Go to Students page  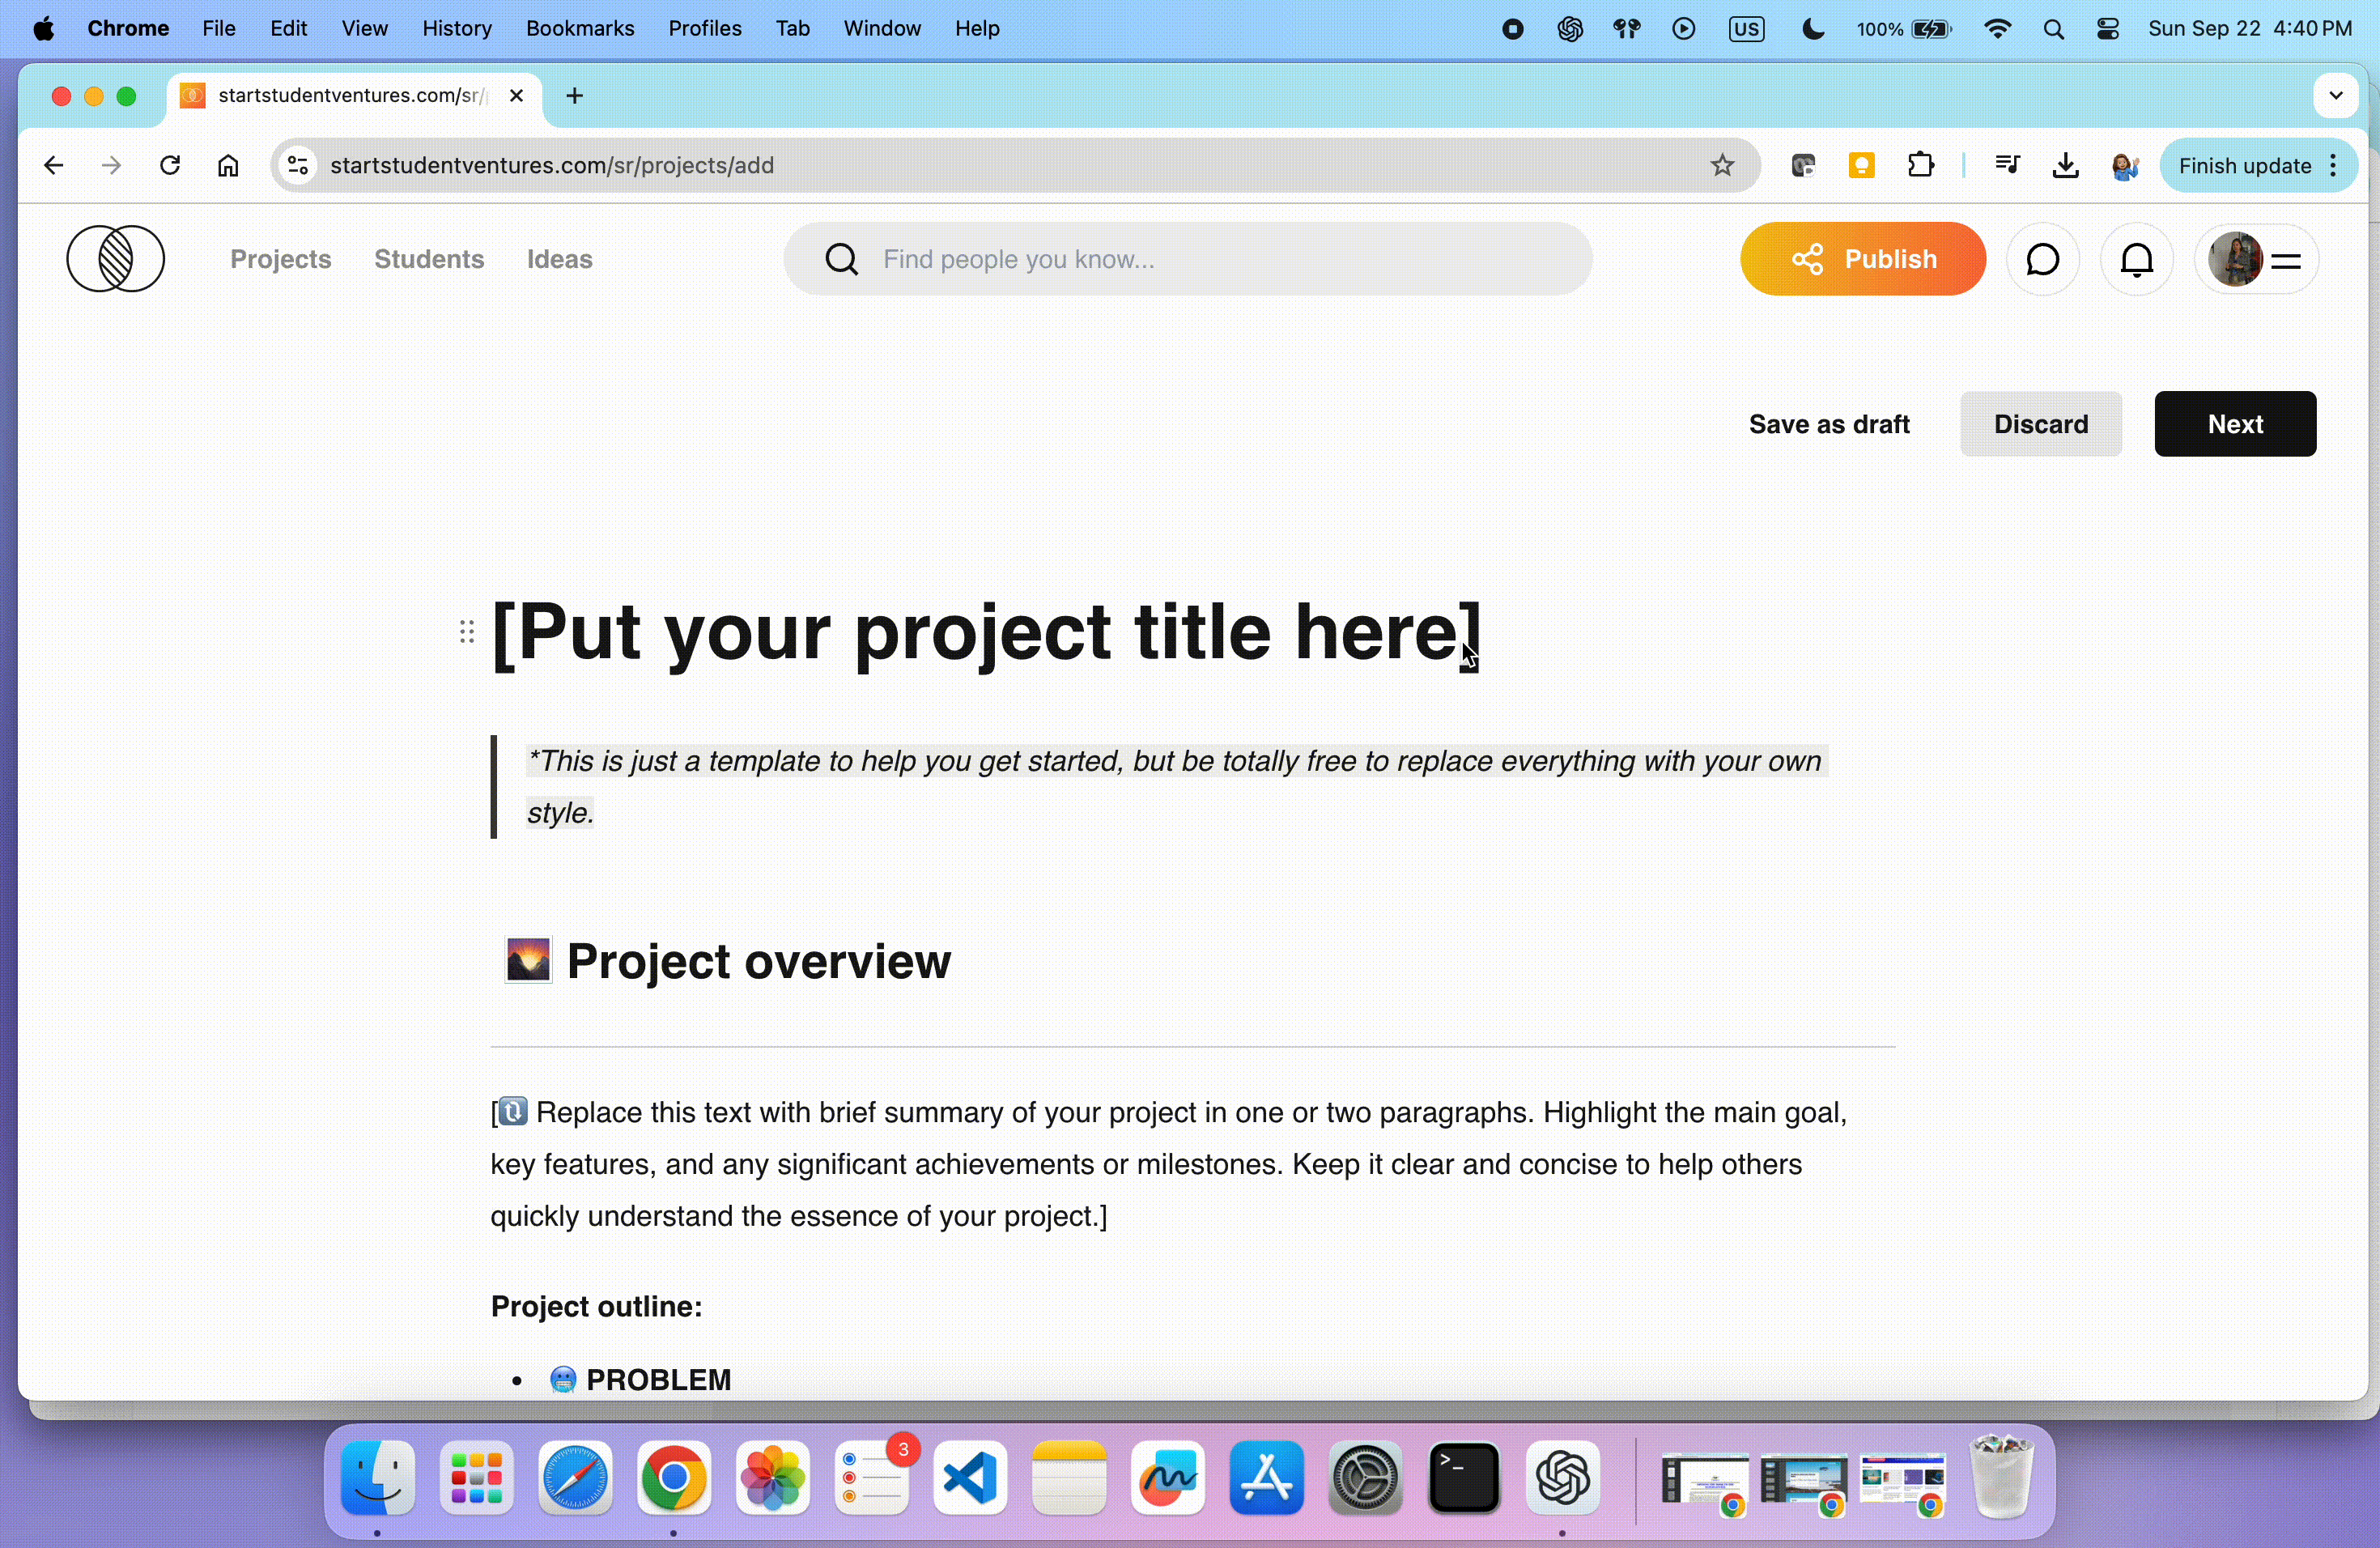(x=429, y=259)
